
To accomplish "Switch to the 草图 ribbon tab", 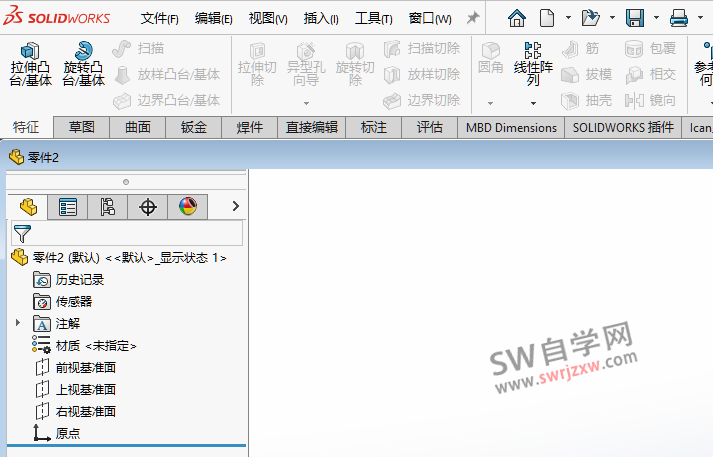I will tap(81, 127).
